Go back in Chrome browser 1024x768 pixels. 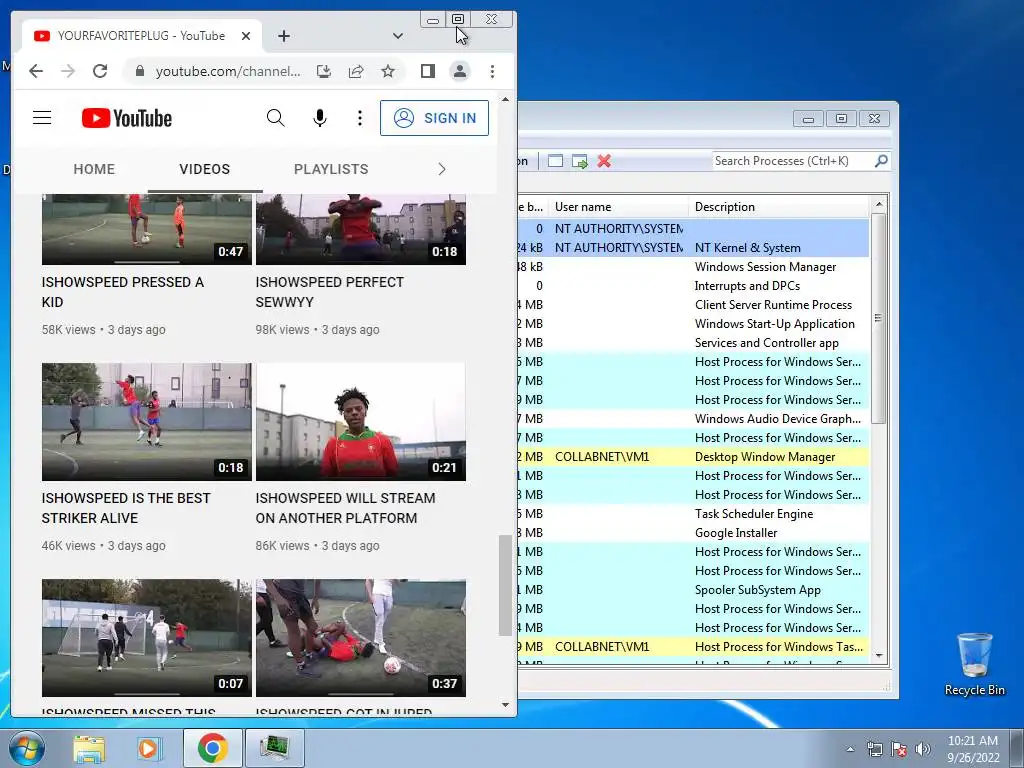point(36,71)
